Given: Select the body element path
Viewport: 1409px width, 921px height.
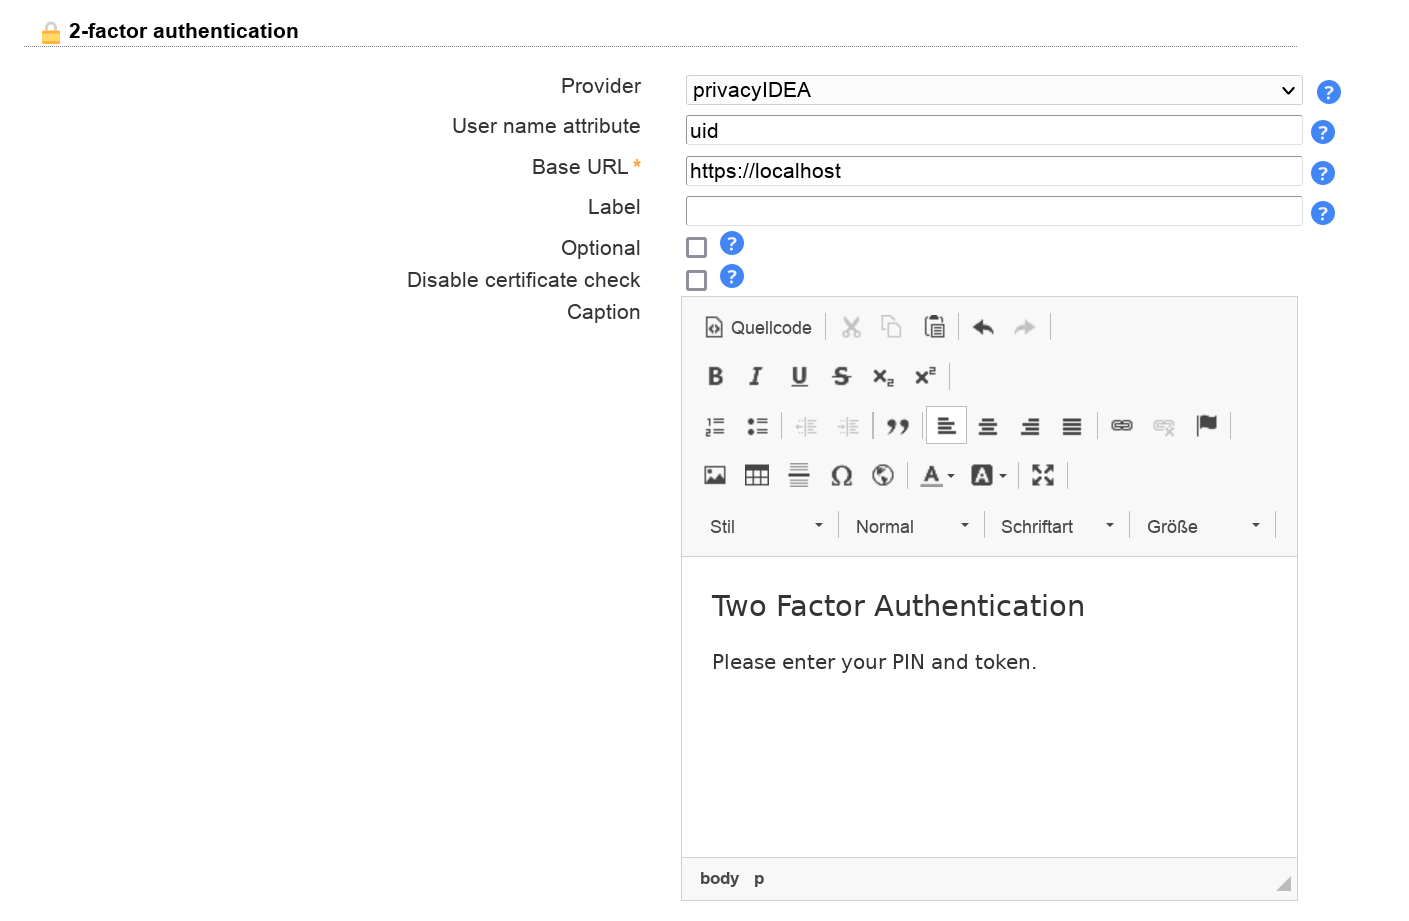Looking at the screenshot, I should tap(719, 879).
